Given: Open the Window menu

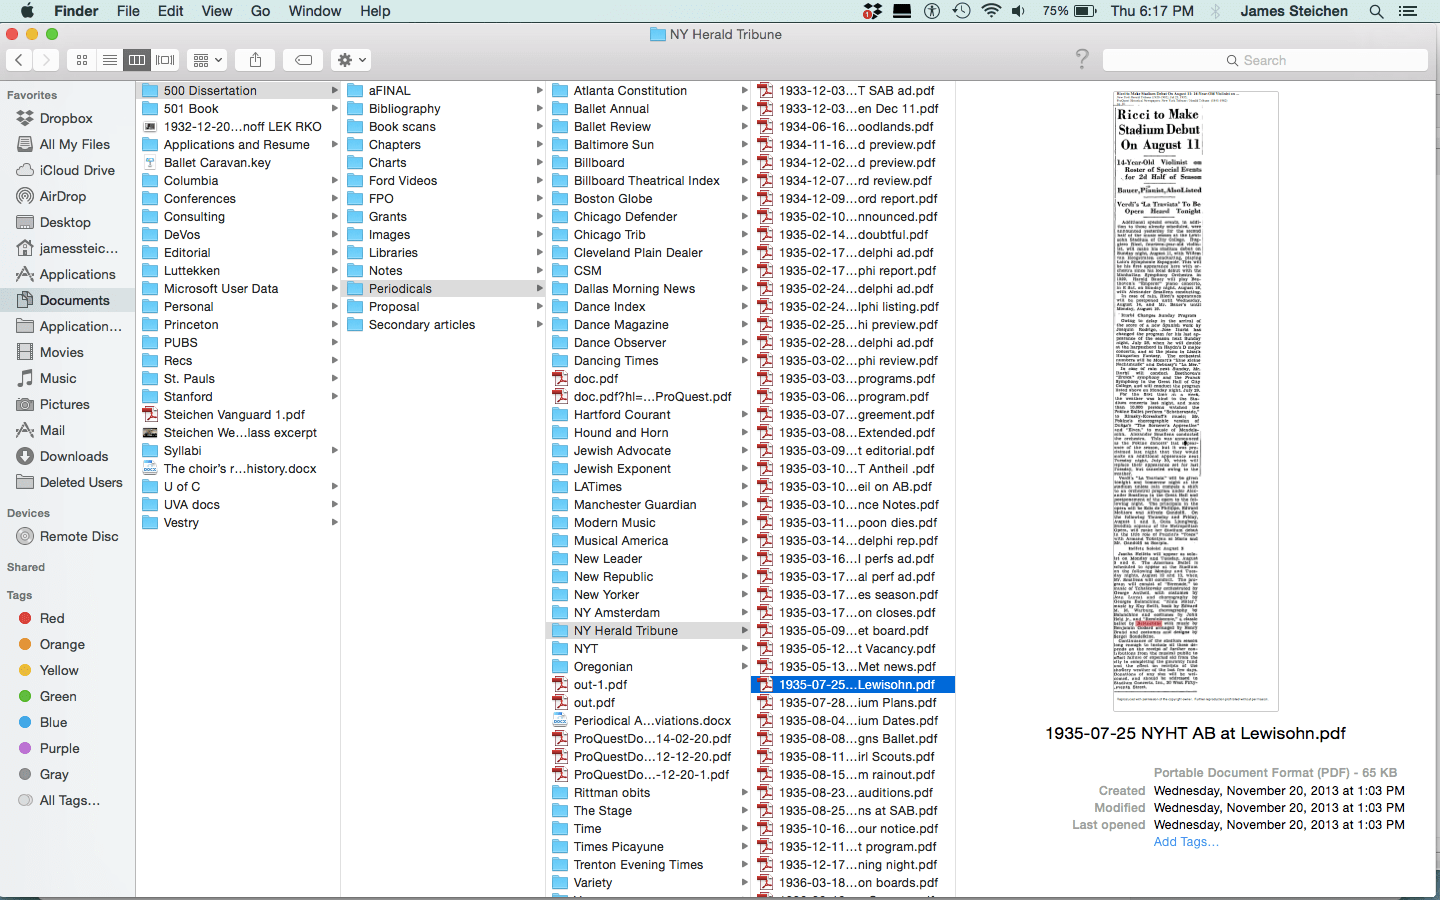Looking at the screenshot, I should pyautogui.click(x=315, y=11).
